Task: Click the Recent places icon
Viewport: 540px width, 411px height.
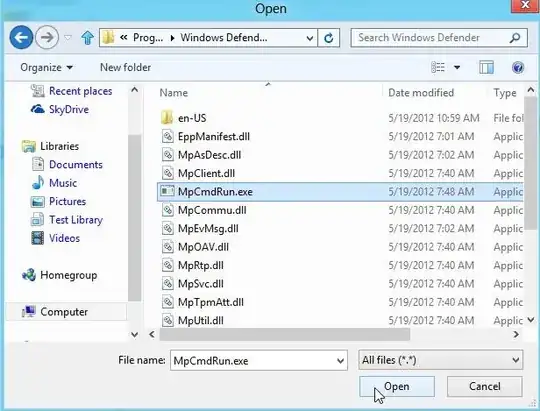Action: pyautogui.click(x=38, y=91)
